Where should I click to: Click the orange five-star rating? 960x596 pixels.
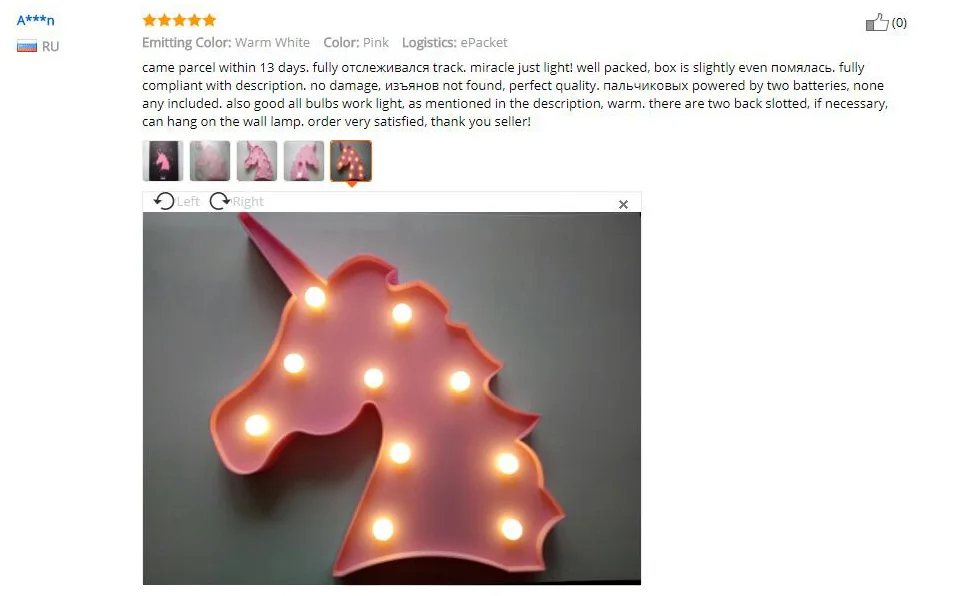179,20
